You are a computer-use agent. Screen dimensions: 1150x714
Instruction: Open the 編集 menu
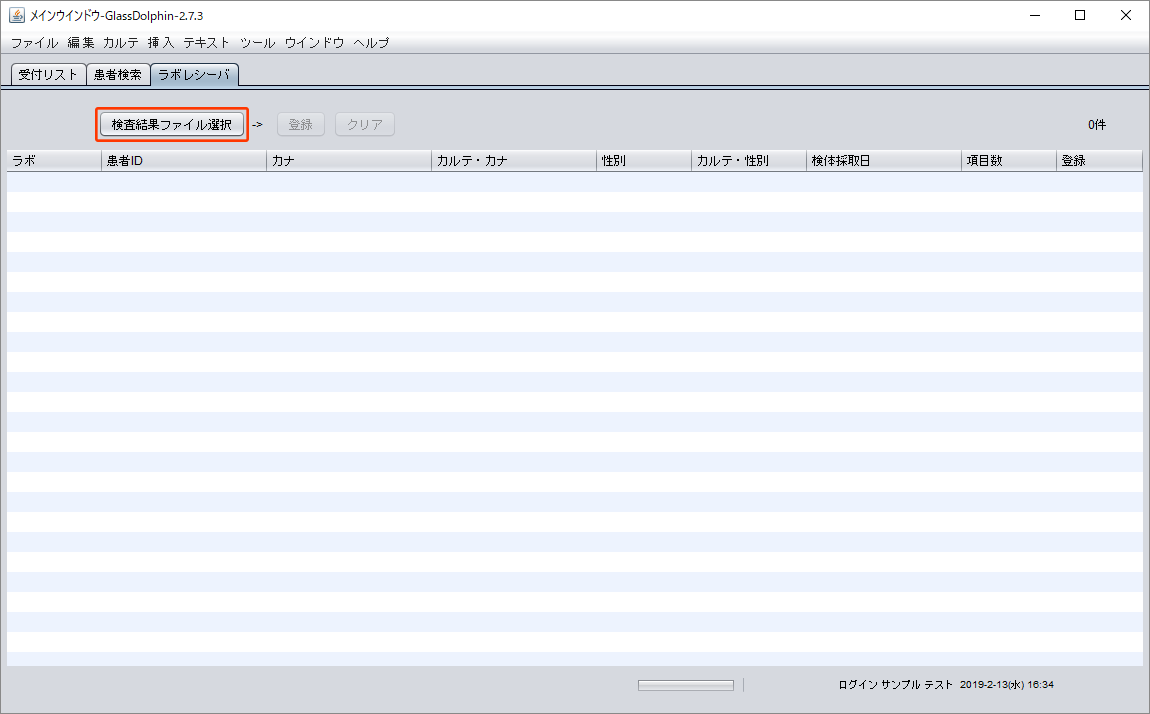pyautogui.click(x=81, y=43)
